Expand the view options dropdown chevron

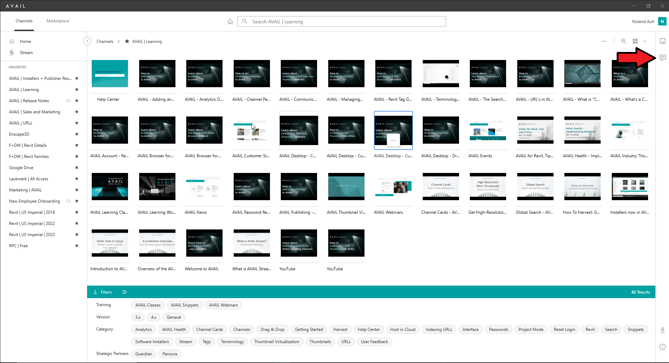(x=644, y=41)
